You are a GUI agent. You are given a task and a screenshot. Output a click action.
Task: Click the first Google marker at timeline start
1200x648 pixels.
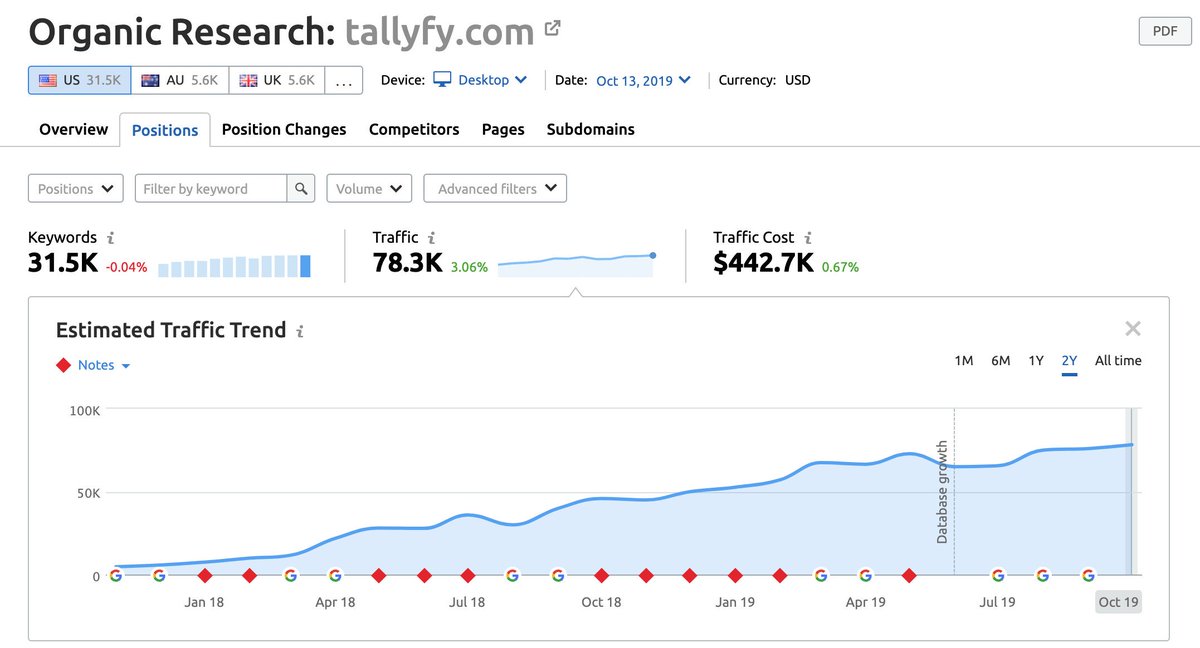pyautogui.click(x=115, y=575)
